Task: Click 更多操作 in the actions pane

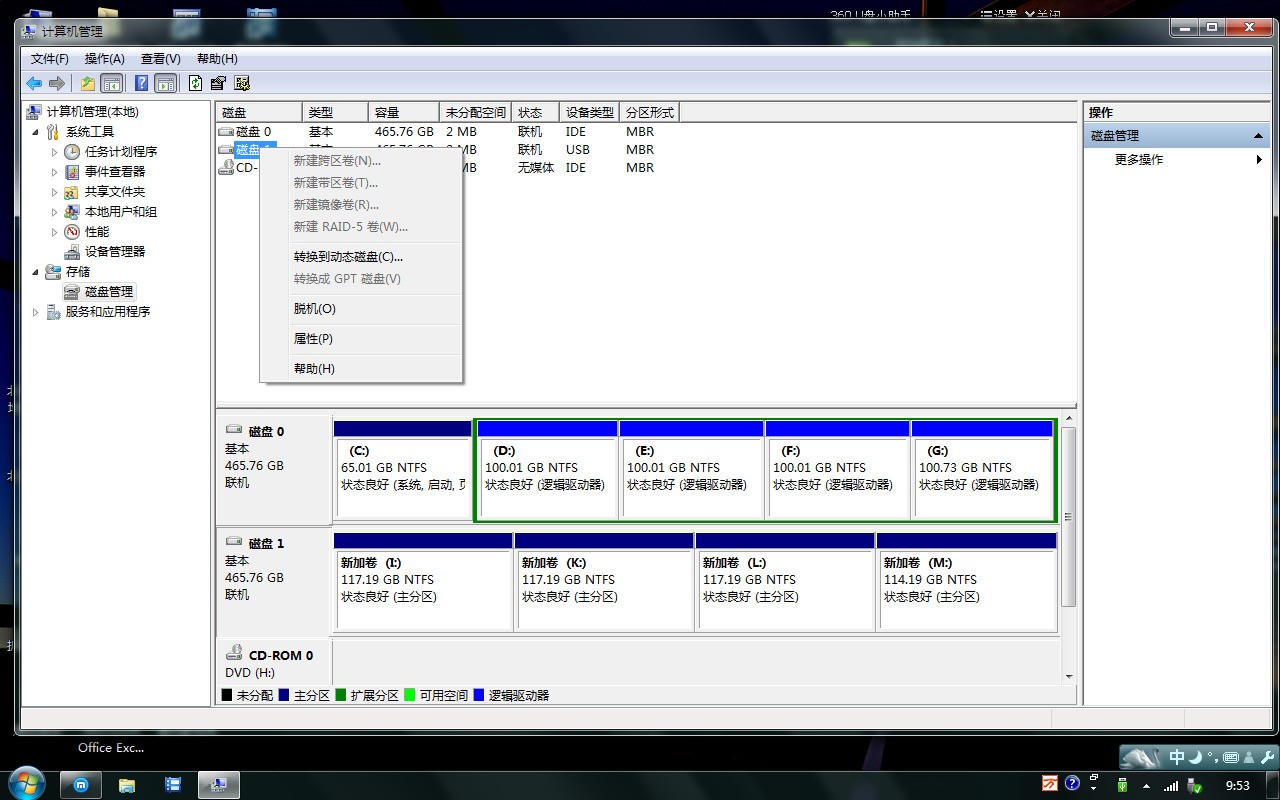Action: (1139, 160)
